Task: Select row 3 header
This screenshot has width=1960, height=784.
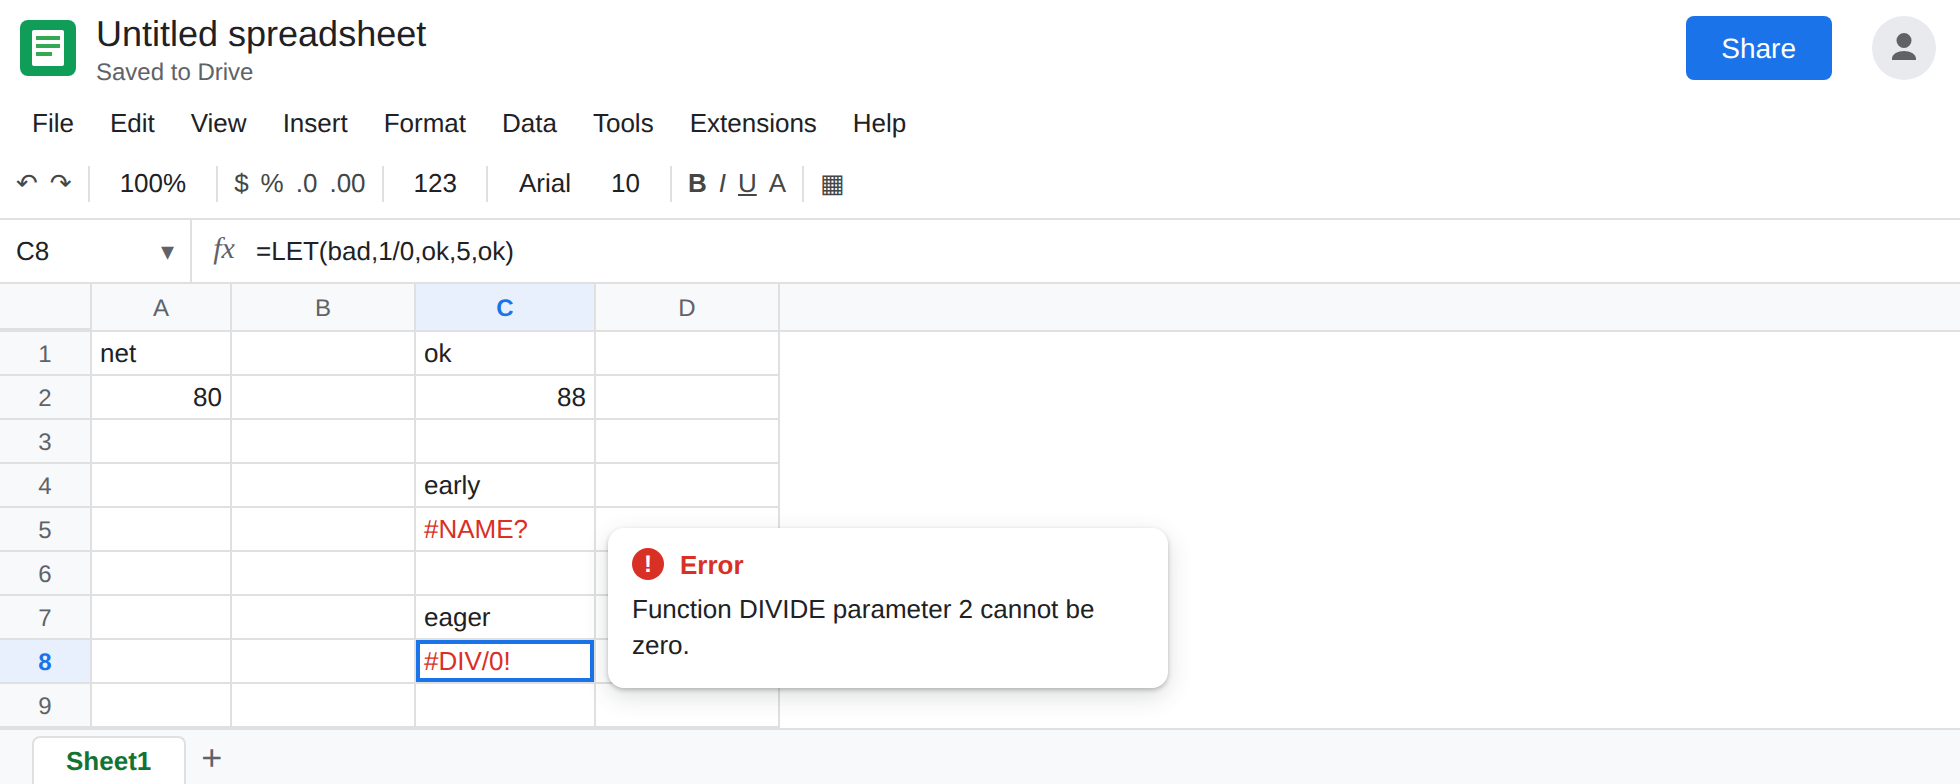Action: point(45,442)
